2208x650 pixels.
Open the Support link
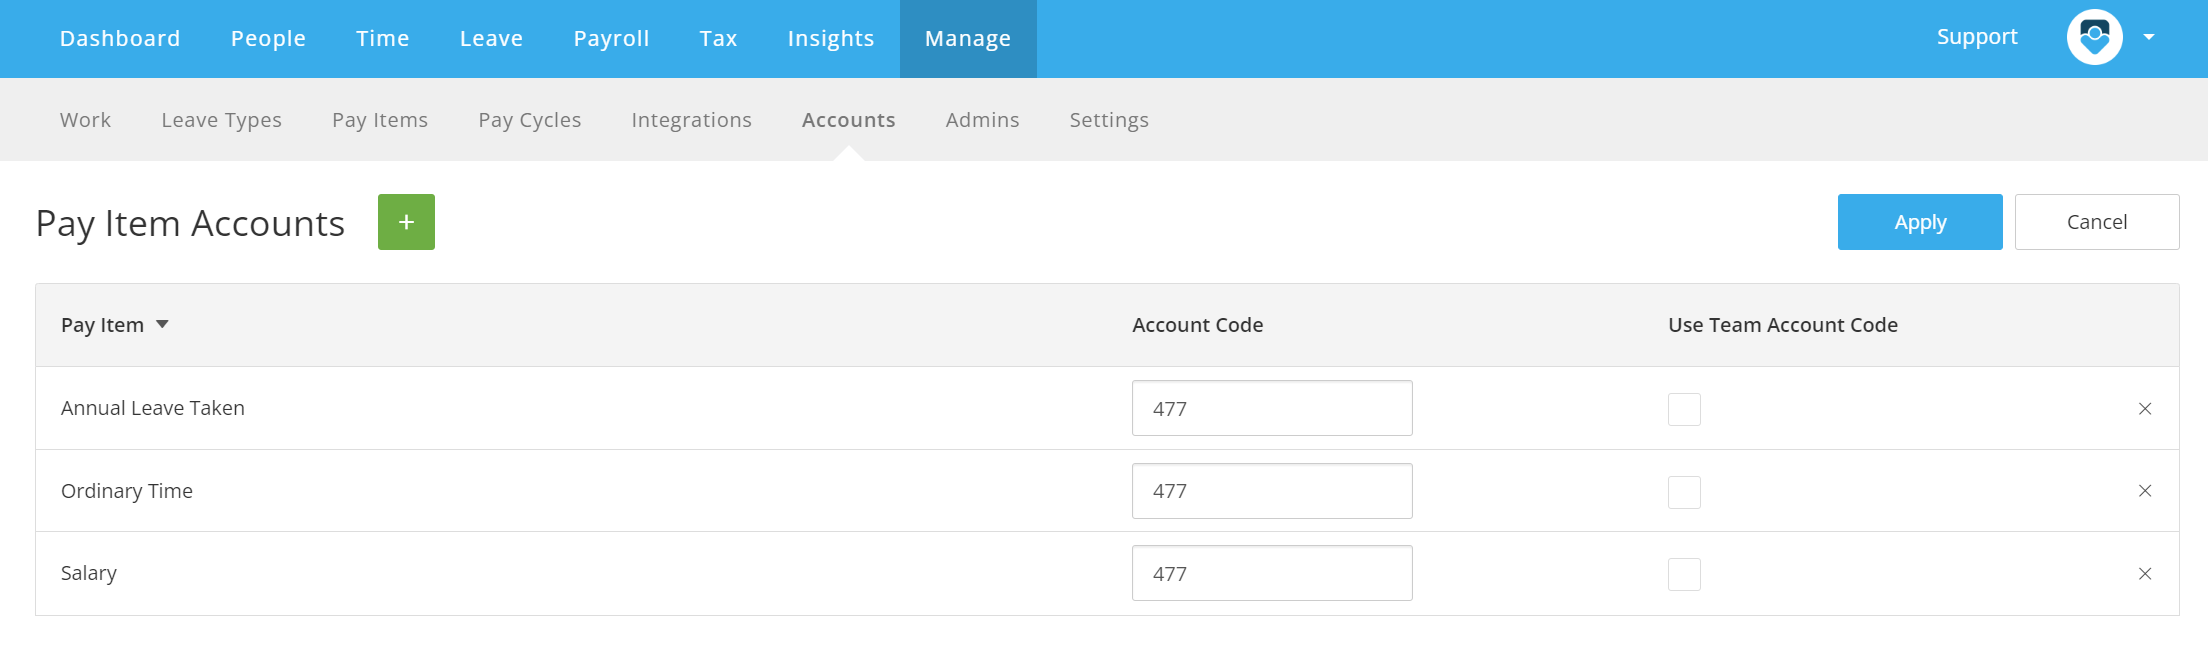tap(1977, 37)
